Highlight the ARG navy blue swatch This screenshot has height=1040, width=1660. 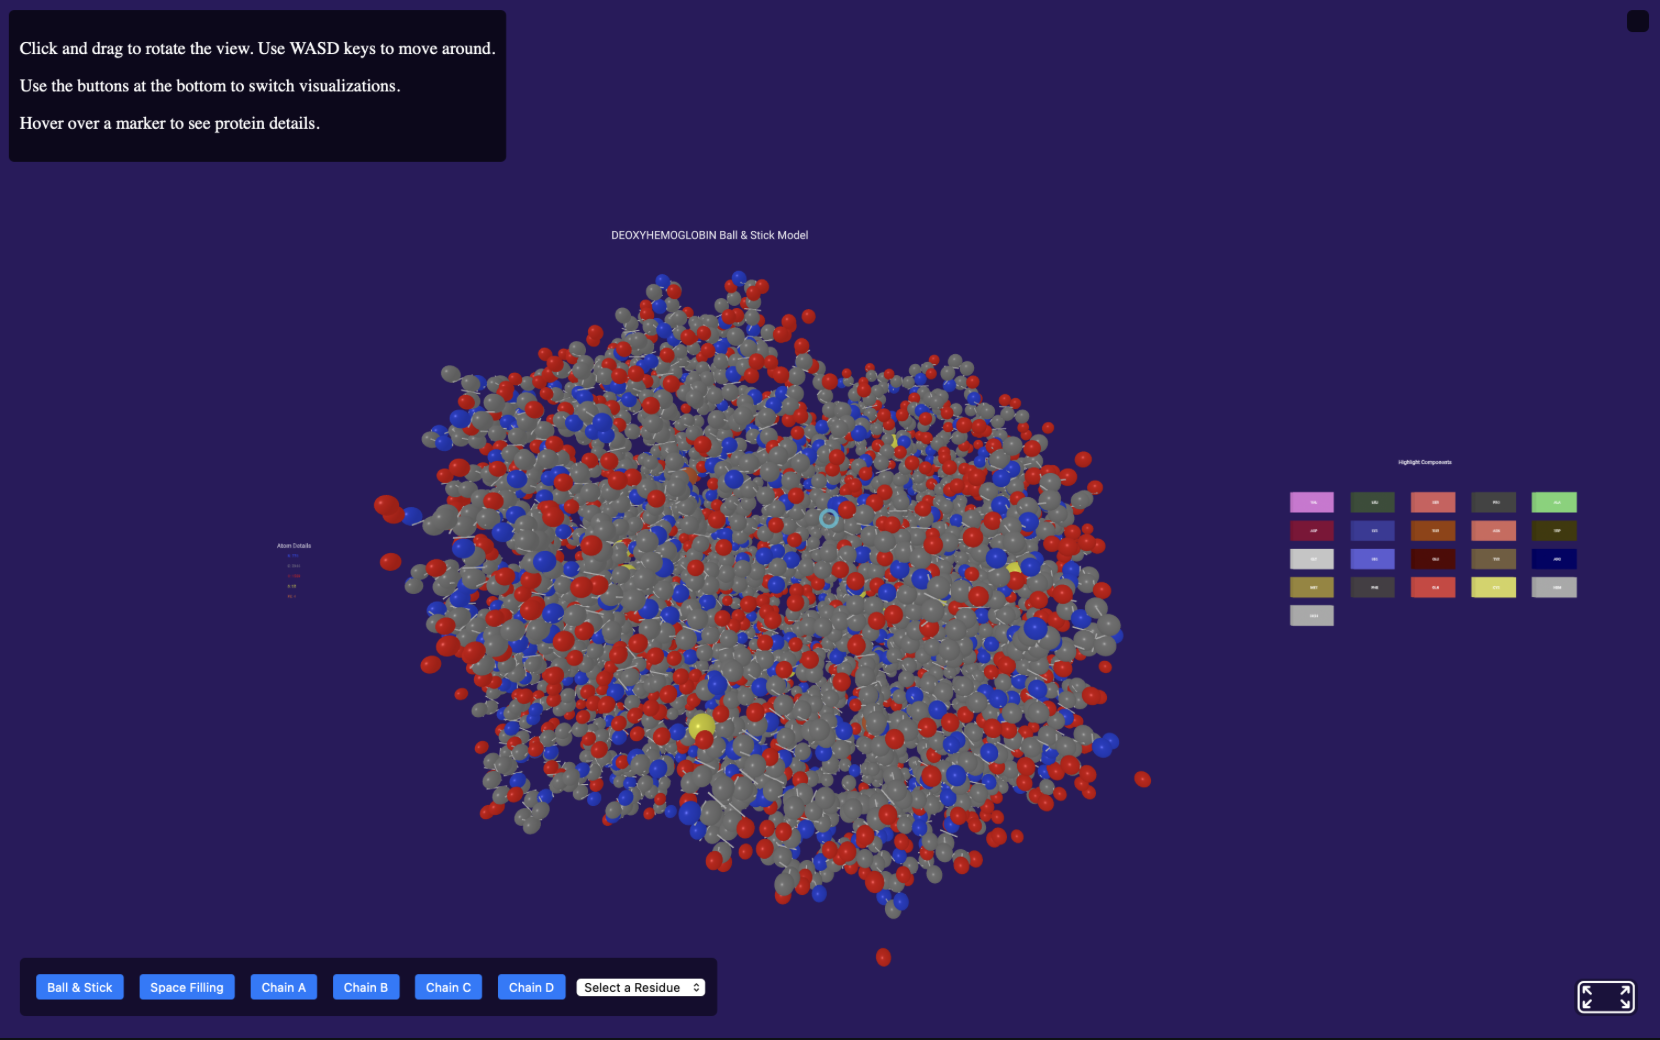pyautogui.click(x=1554, y=558)
